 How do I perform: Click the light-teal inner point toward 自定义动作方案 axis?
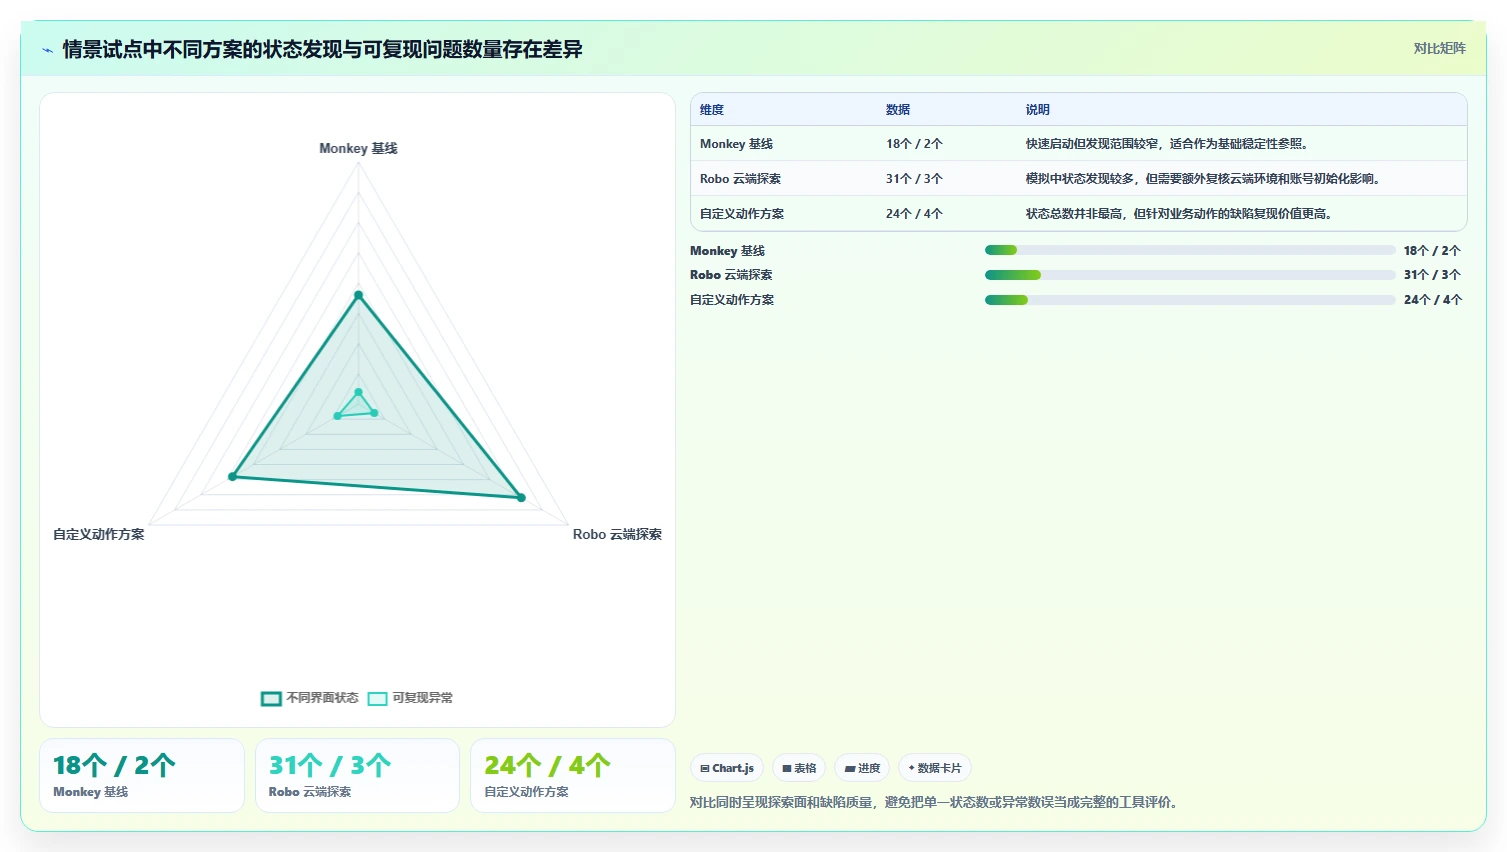338,416
